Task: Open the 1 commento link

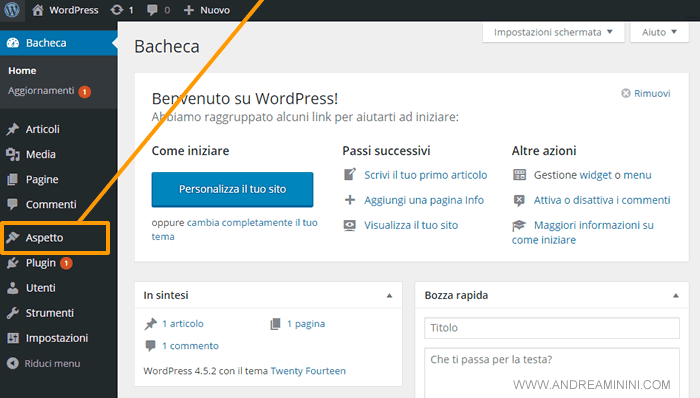Action: point(190,345)
